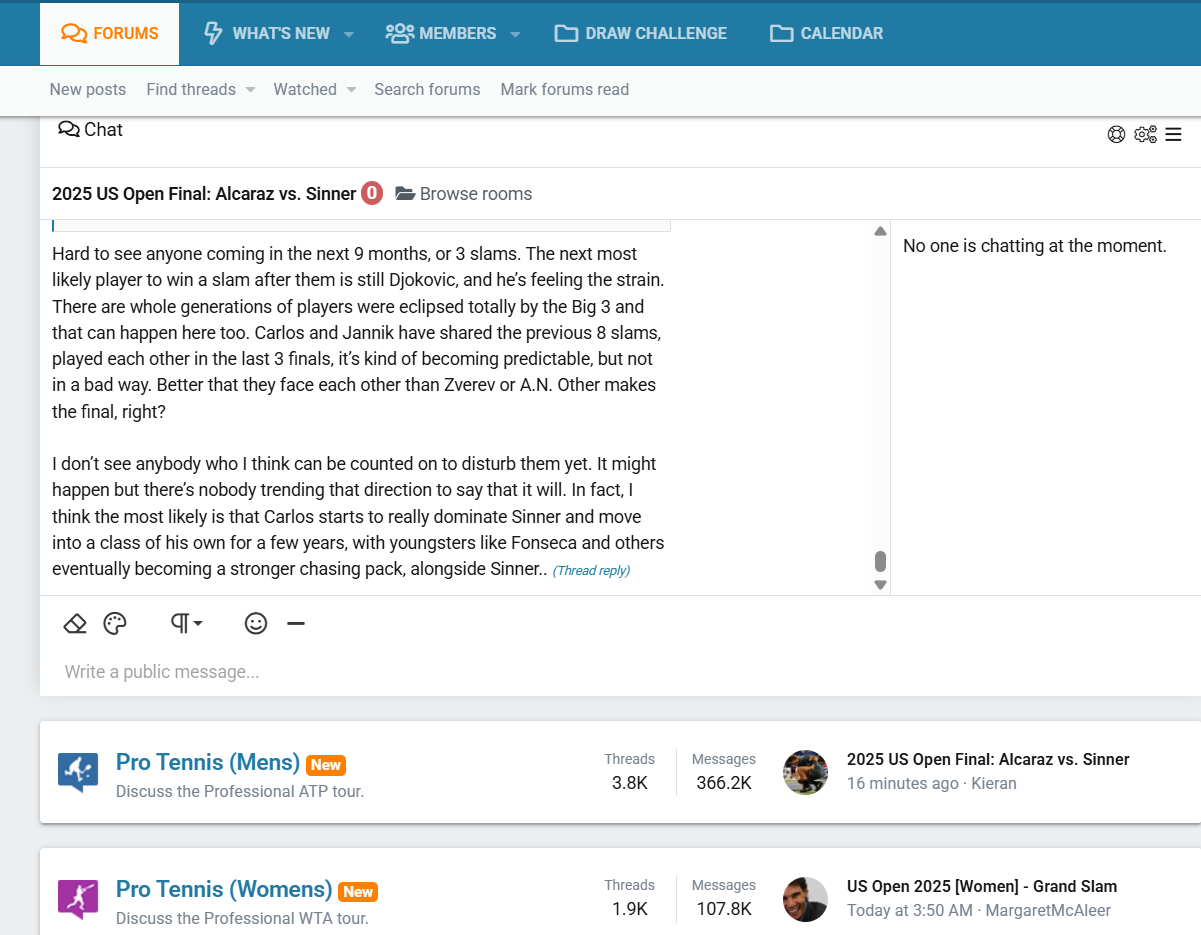Open the text color palette icon
1201x935 pixels.
[115, 624]
